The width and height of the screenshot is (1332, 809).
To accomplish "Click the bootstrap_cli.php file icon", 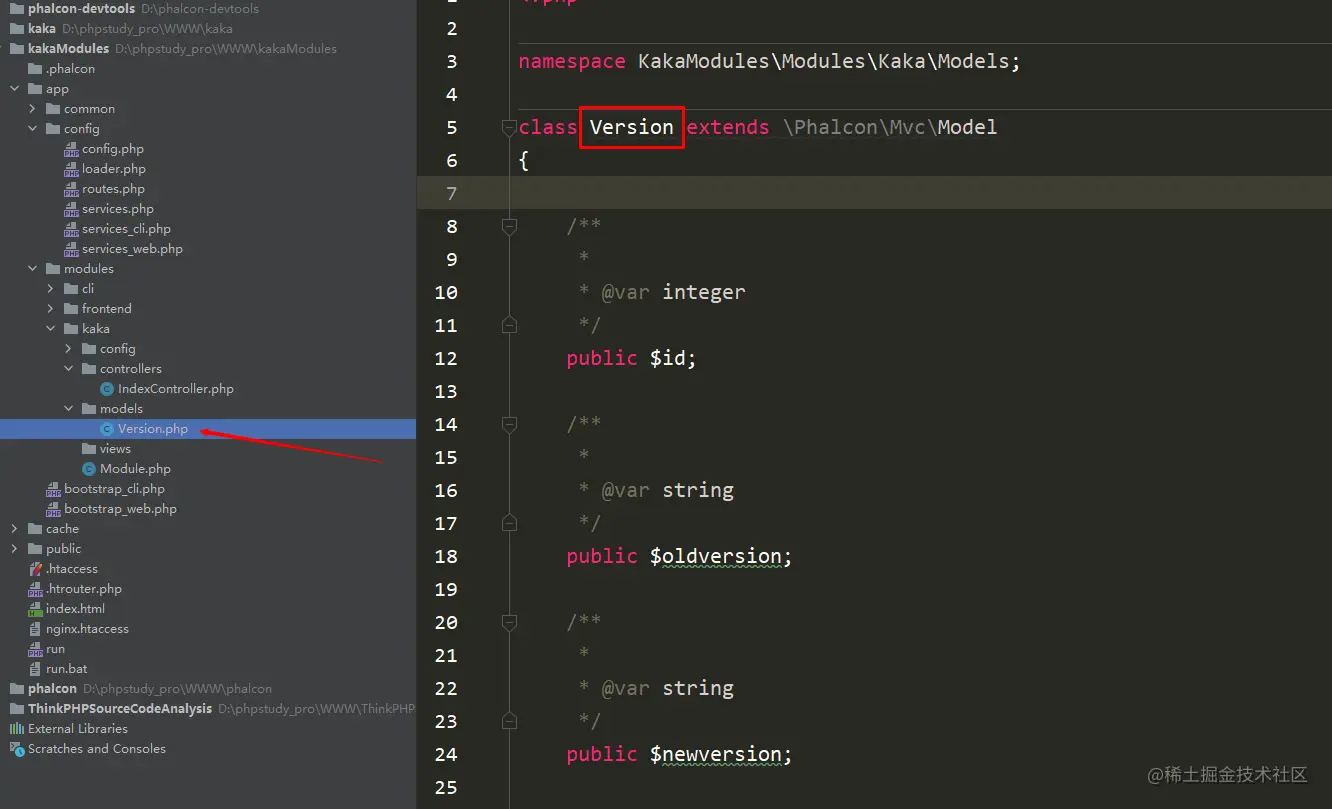I will tap(53, 489).
